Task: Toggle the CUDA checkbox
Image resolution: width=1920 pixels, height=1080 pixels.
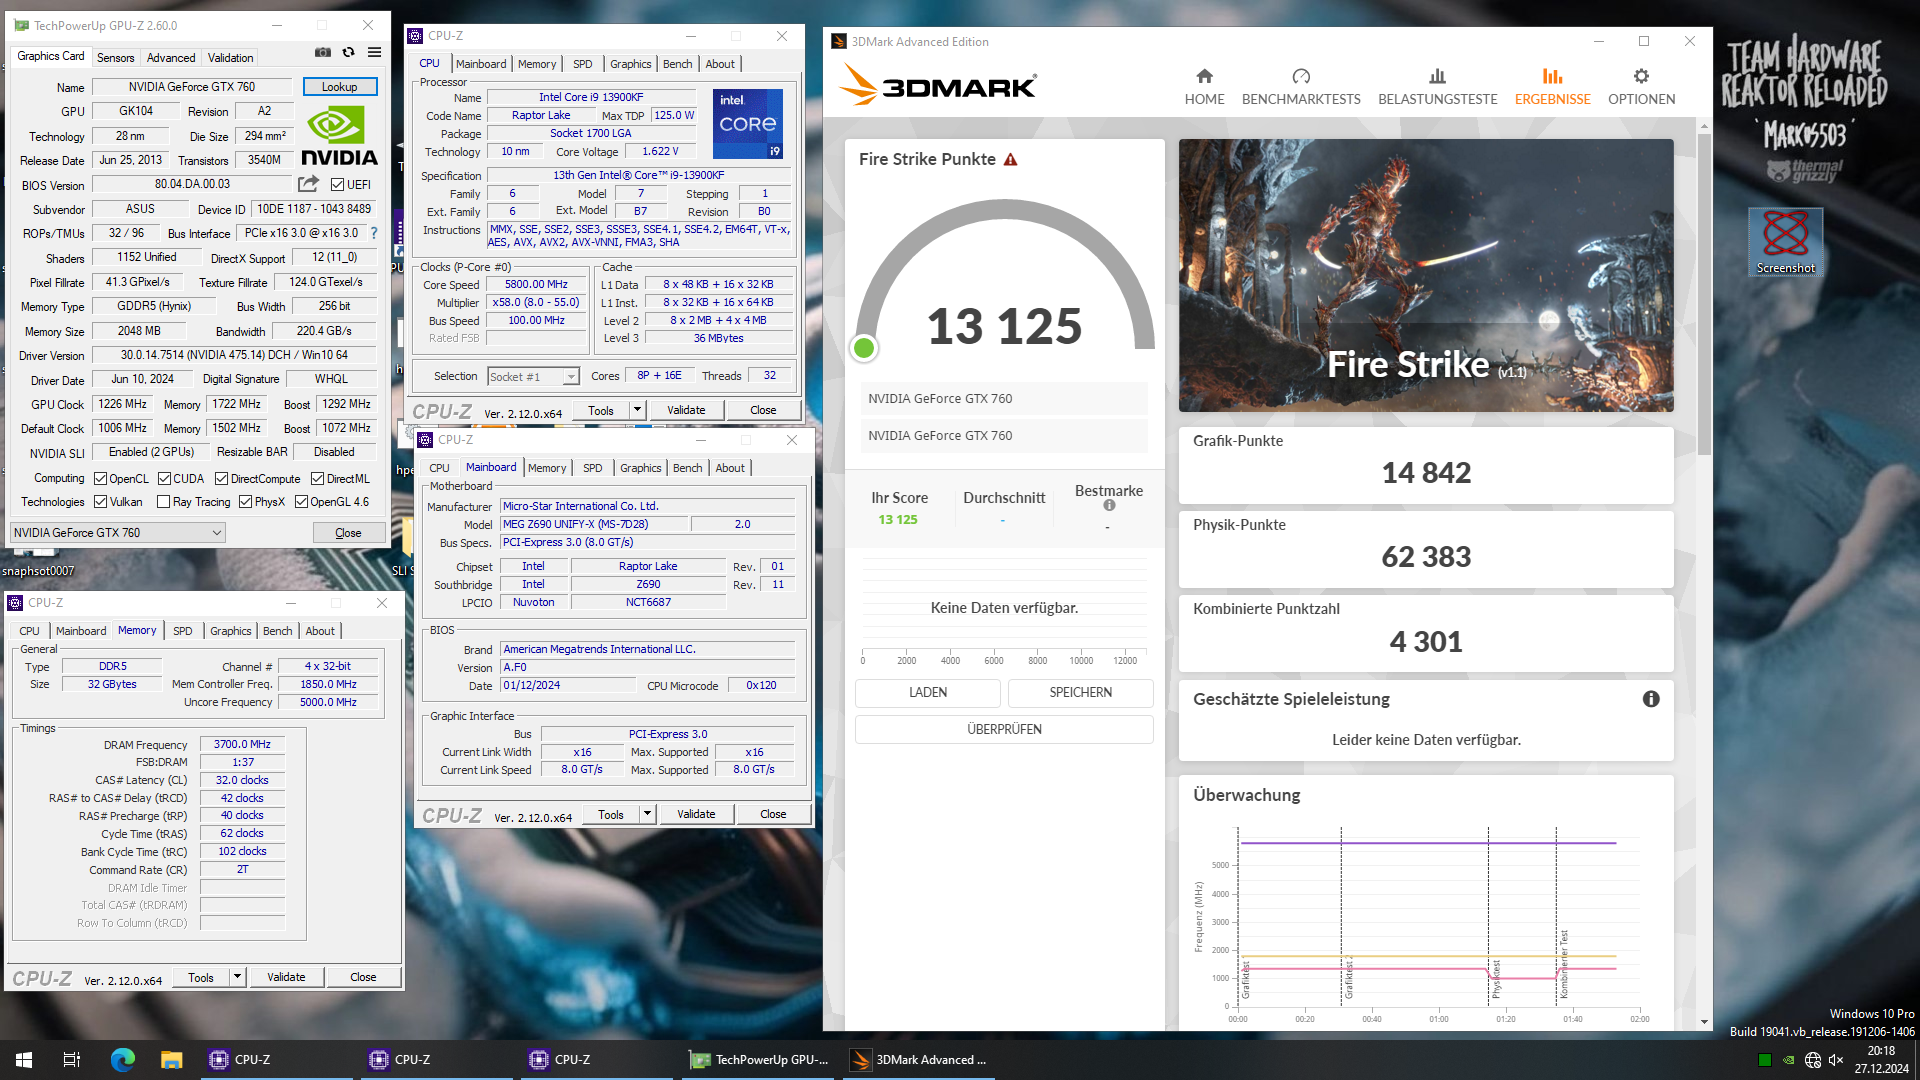Action: [x=164, y=479]
